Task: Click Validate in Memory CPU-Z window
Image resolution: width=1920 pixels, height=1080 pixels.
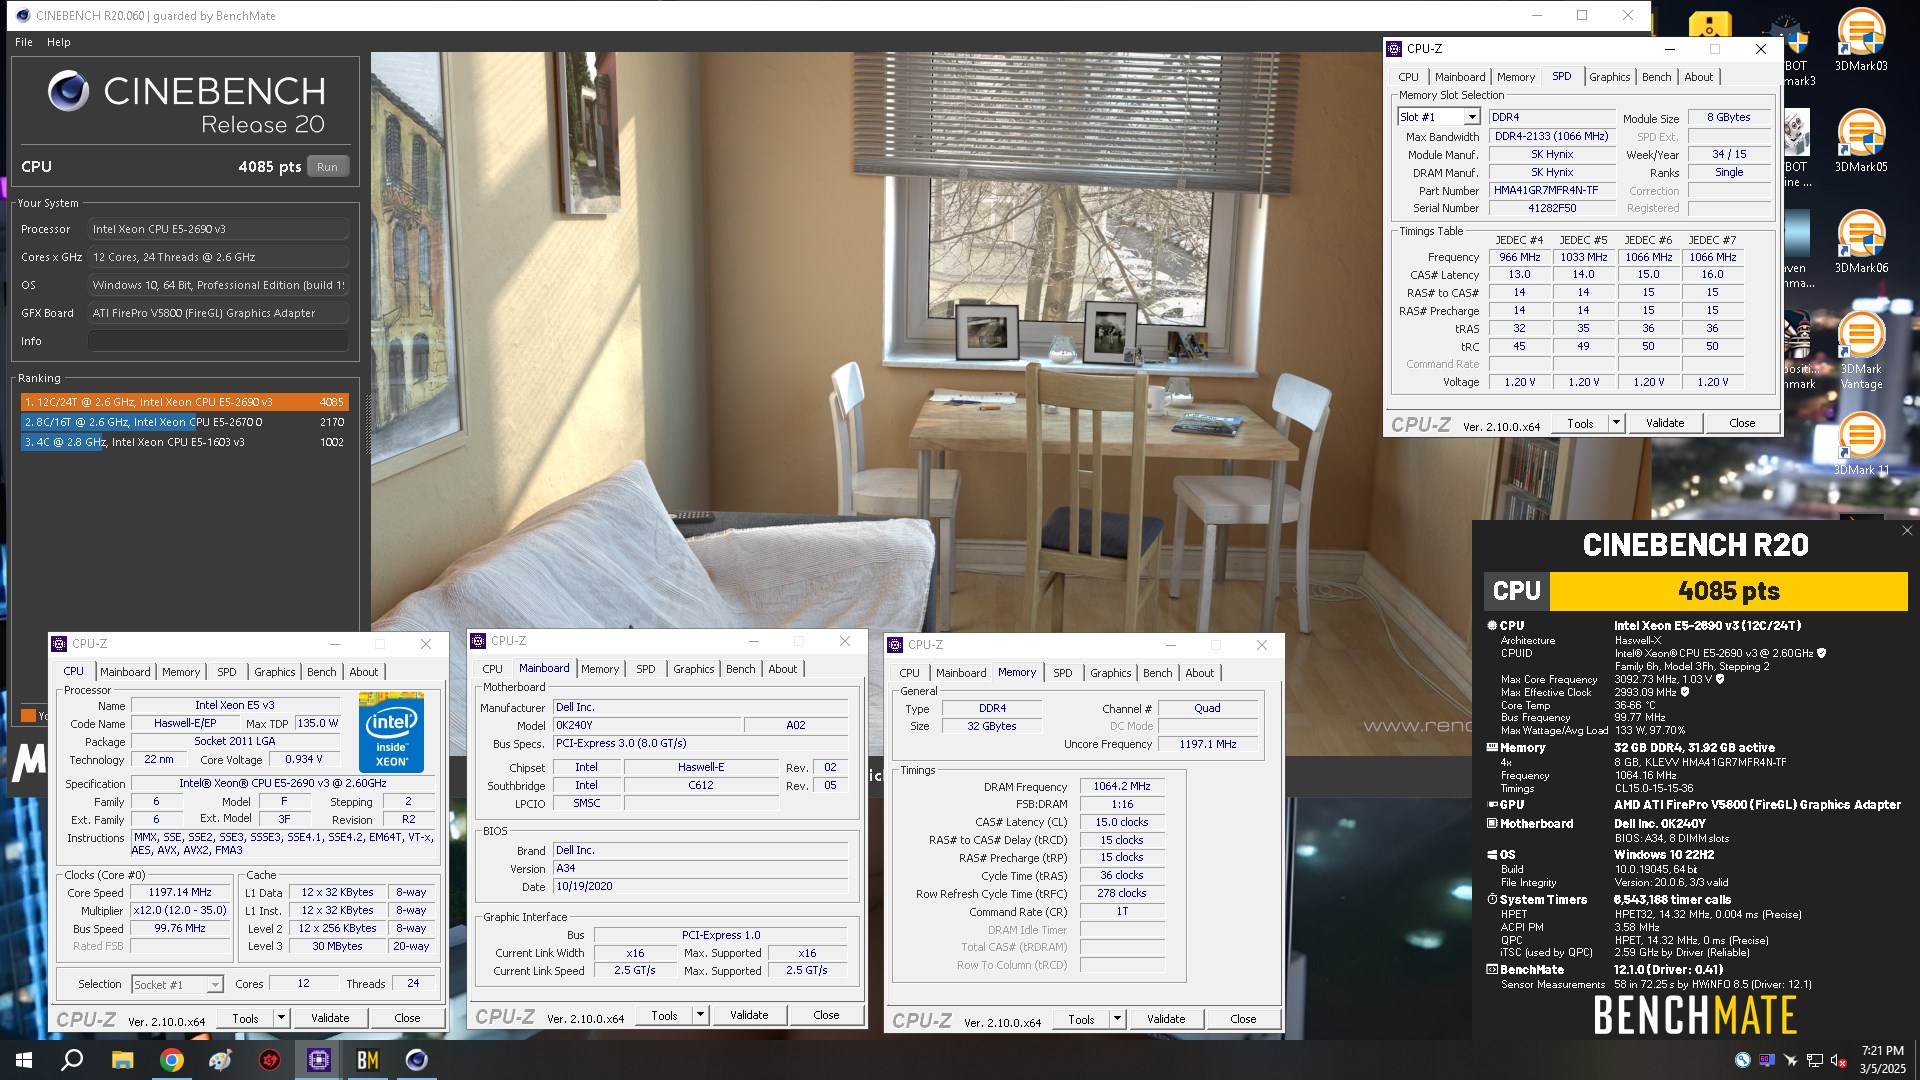Action: (x=1166, y=1019)
